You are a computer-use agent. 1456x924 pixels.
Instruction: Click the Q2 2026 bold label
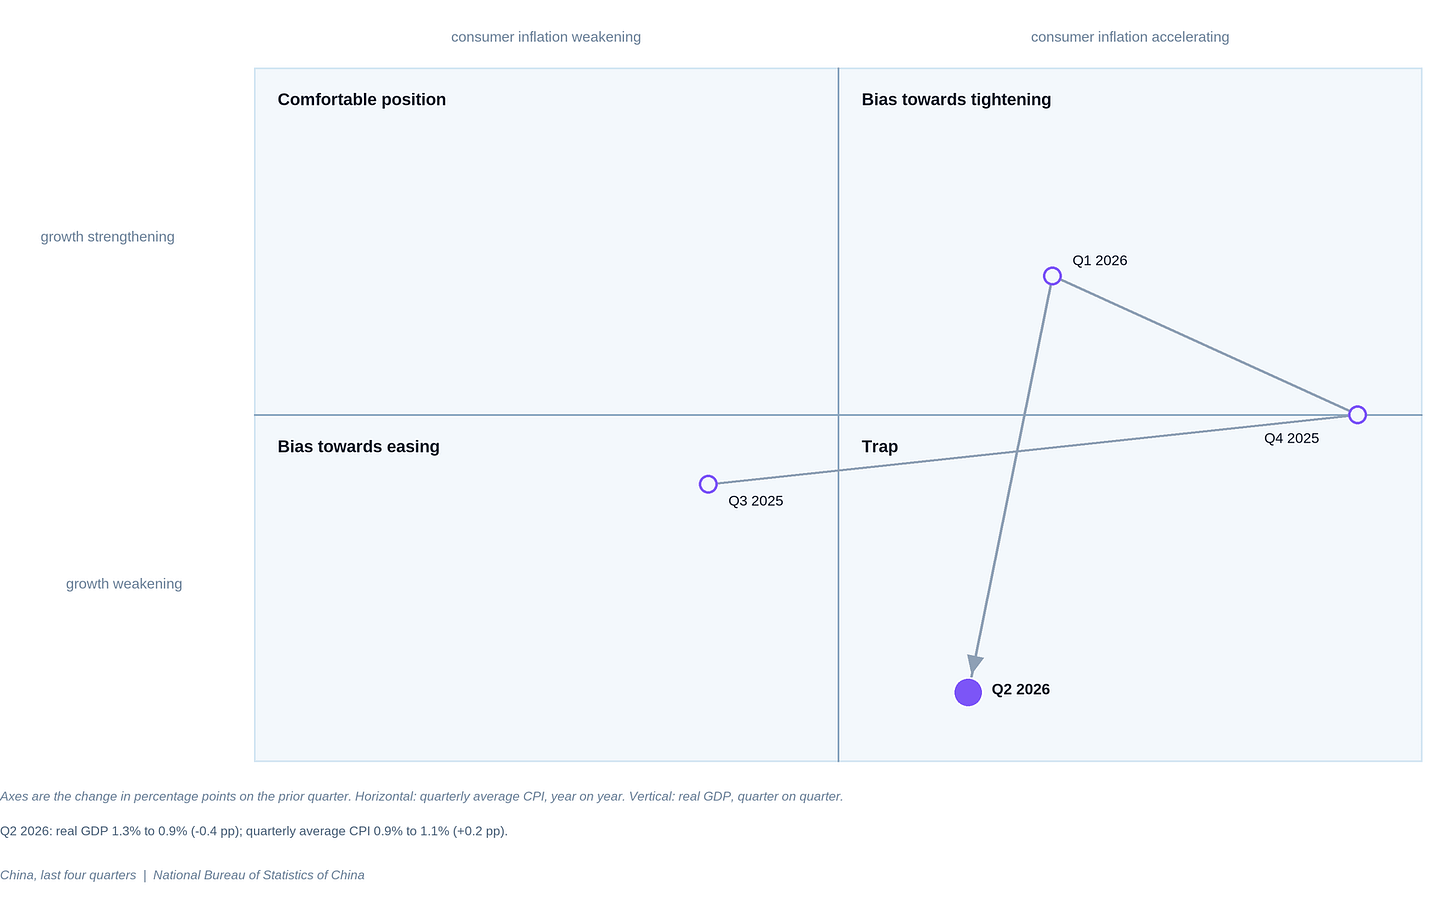click(x=1021, y=690)
